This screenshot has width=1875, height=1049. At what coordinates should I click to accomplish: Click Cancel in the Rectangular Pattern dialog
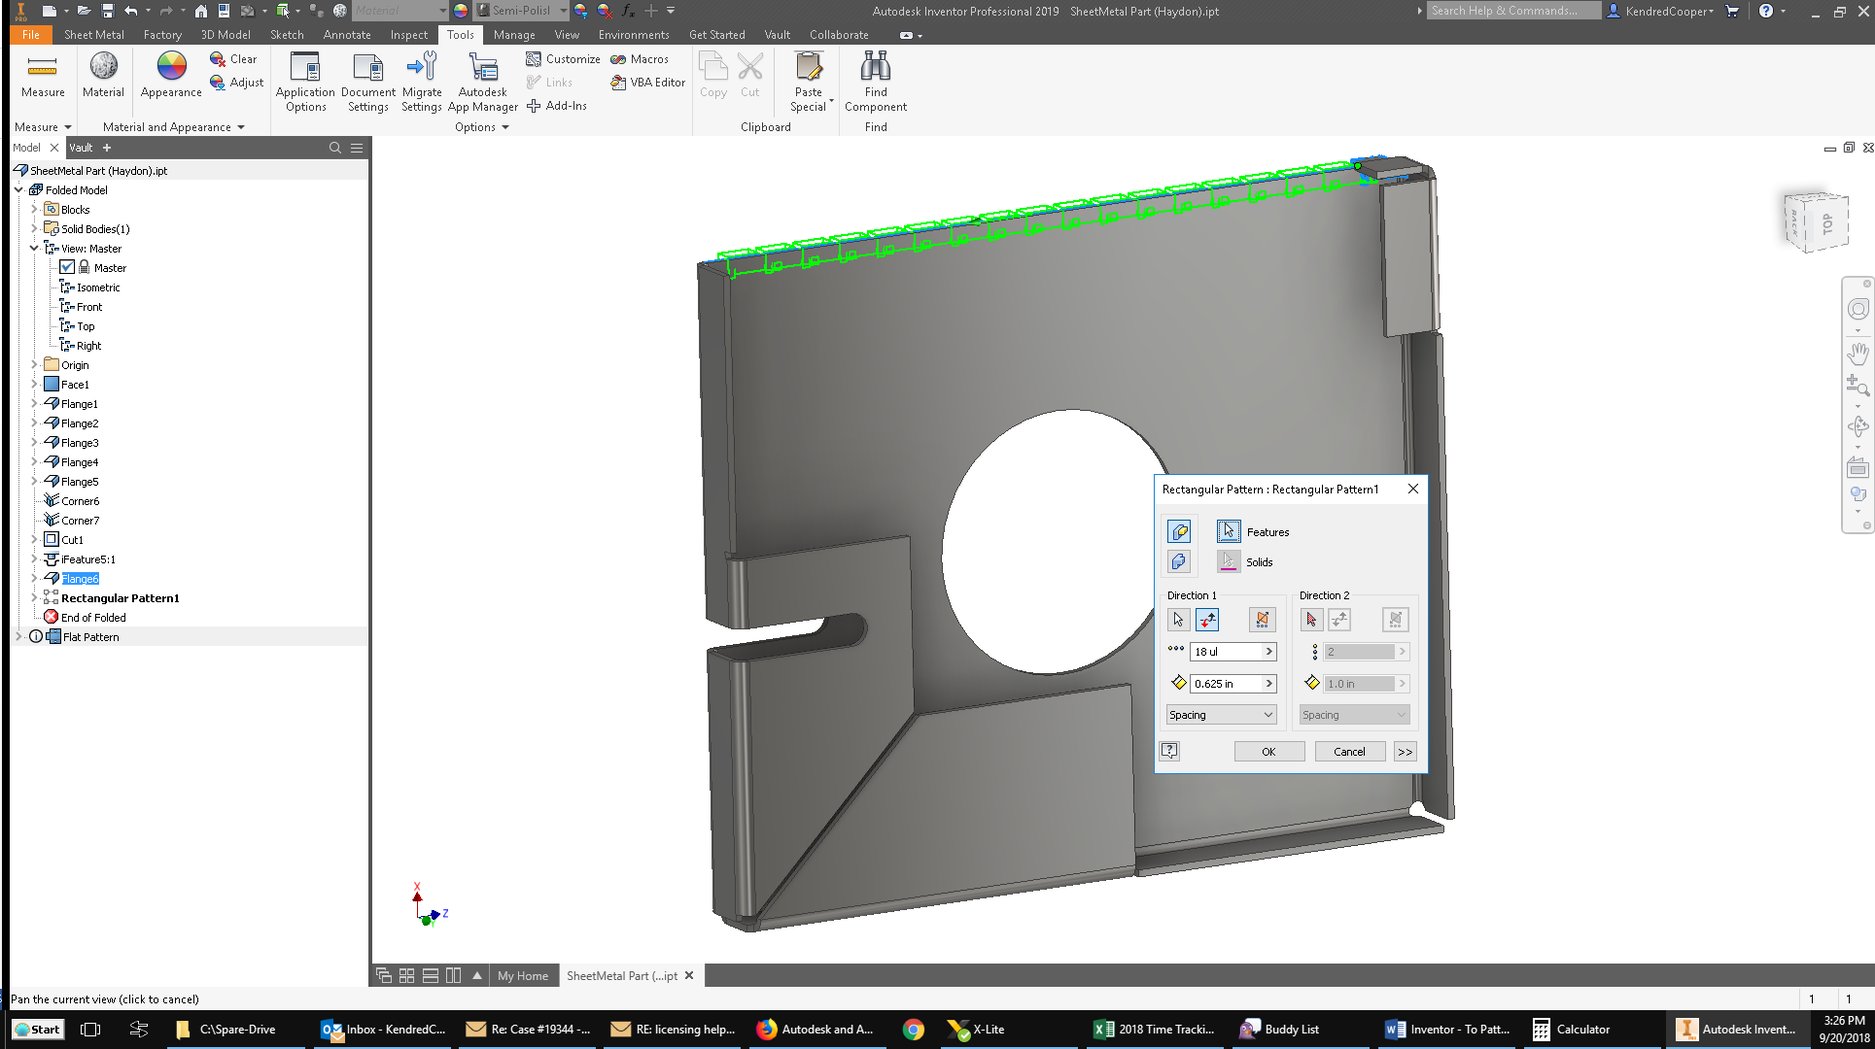[1349, 751]
